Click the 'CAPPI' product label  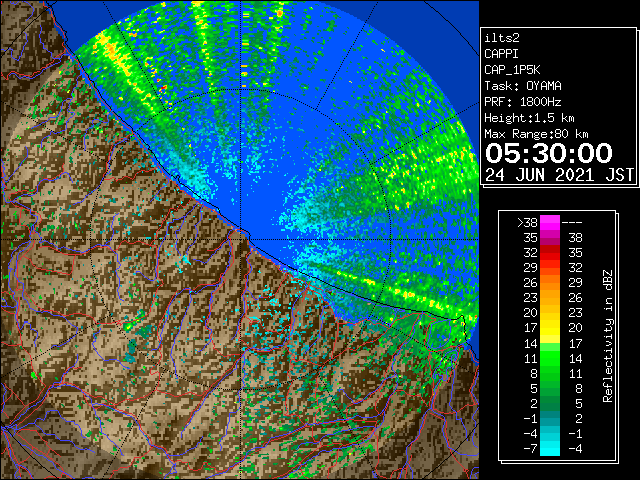[501, 54]
